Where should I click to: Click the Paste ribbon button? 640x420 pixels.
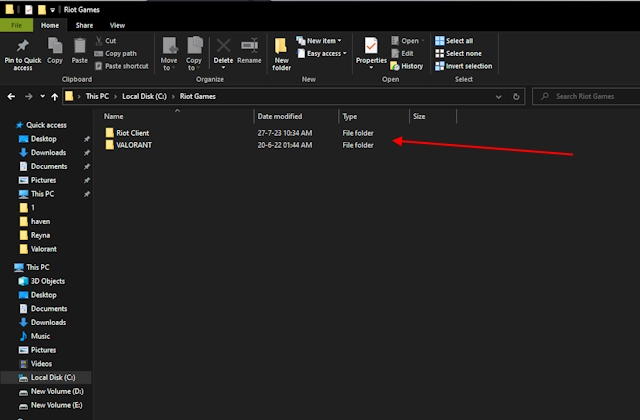tap(80, 51)
